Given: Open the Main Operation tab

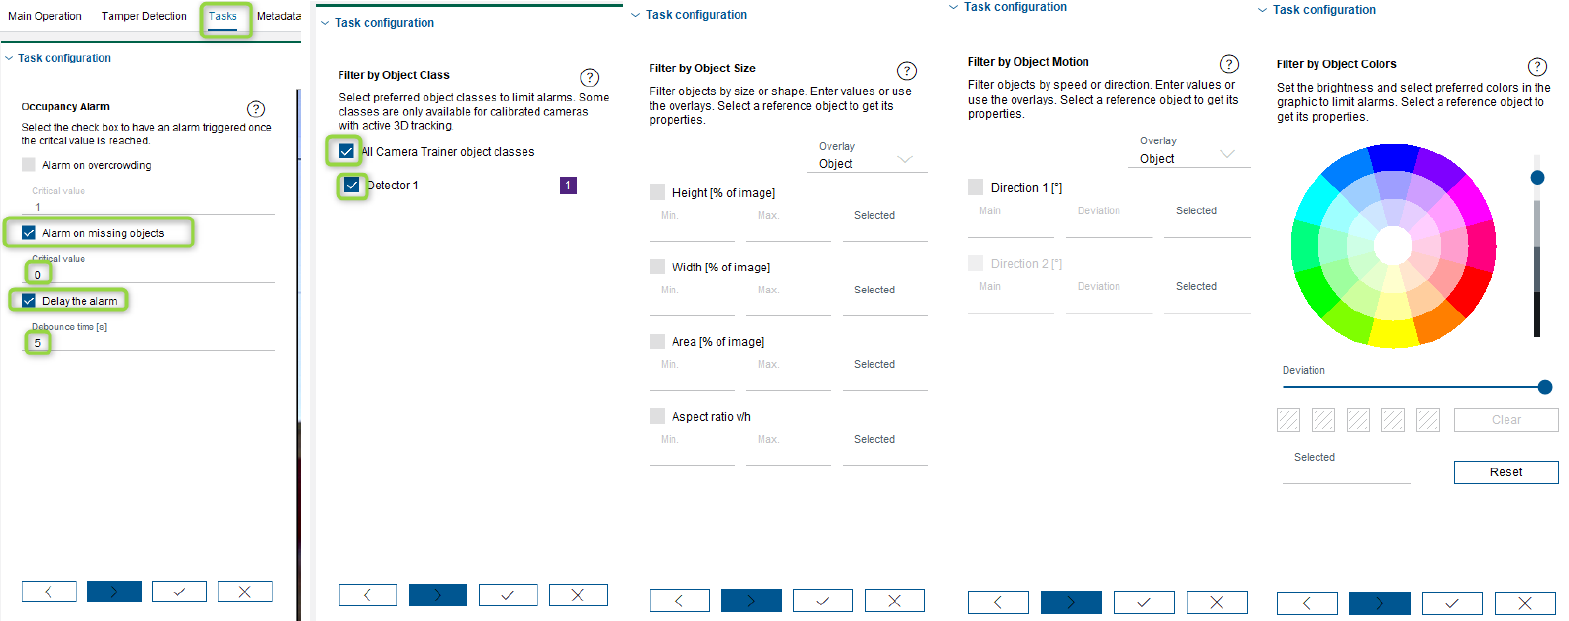Looking at the screenshot, I should (x=45, y=16).
